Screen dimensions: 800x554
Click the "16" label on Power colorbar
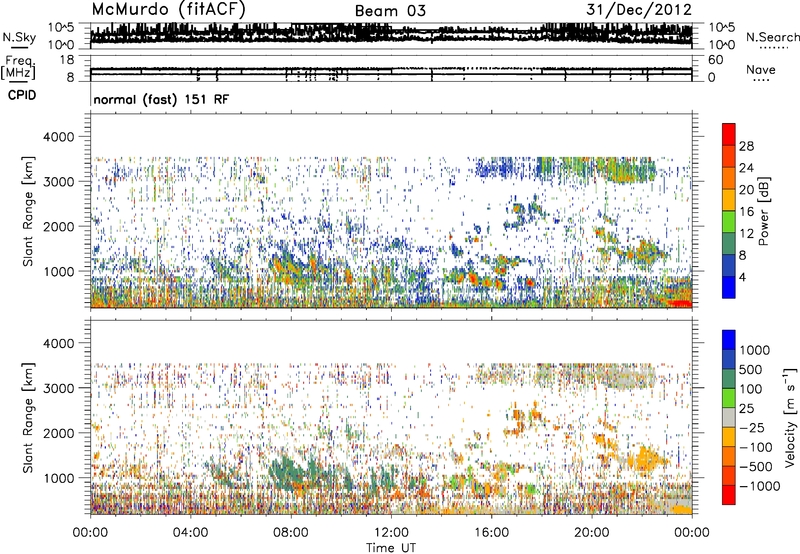coord(746,212)
